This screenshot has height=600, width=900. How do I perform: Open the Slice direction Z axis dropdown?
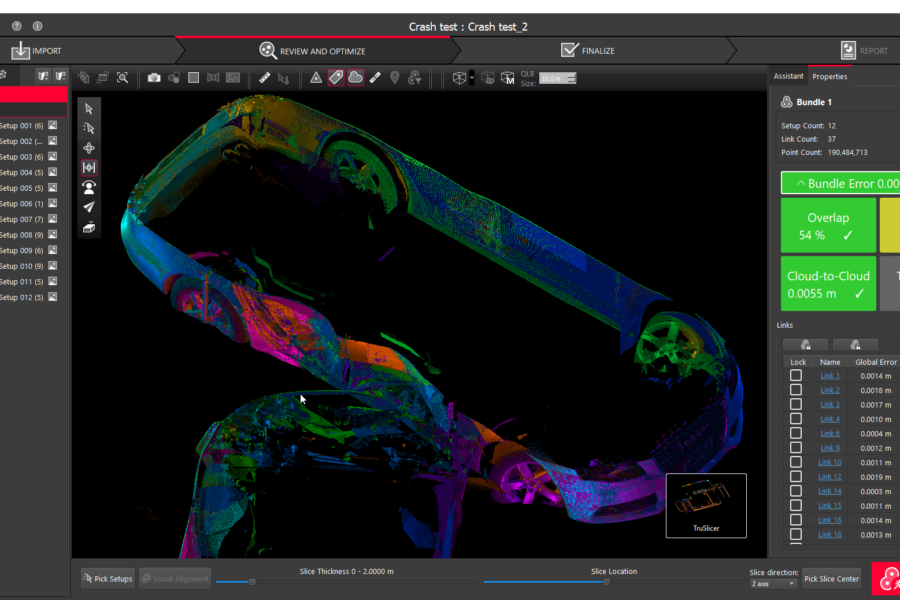click(x=773, y=583)
